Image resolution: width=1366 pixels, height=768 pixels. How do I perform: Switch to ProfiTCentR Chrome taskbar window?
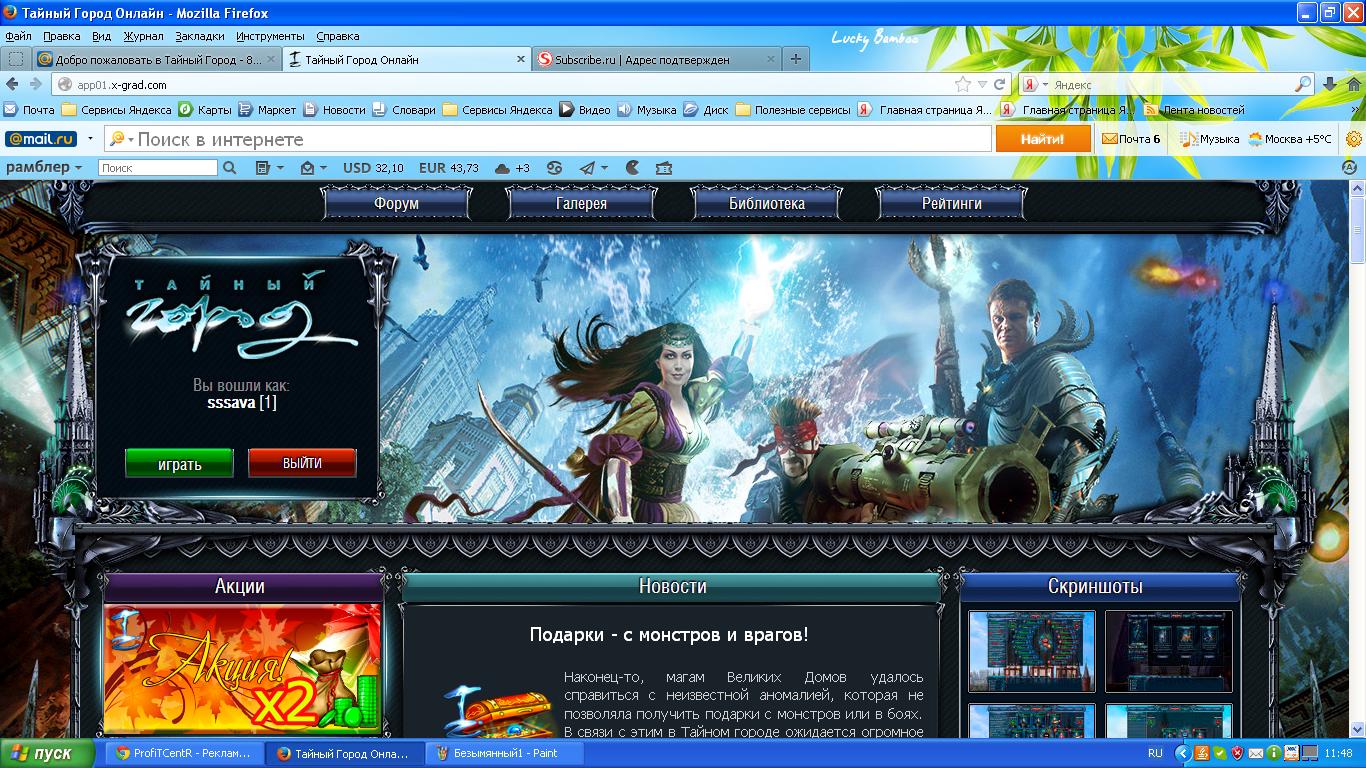click(184, 753)
